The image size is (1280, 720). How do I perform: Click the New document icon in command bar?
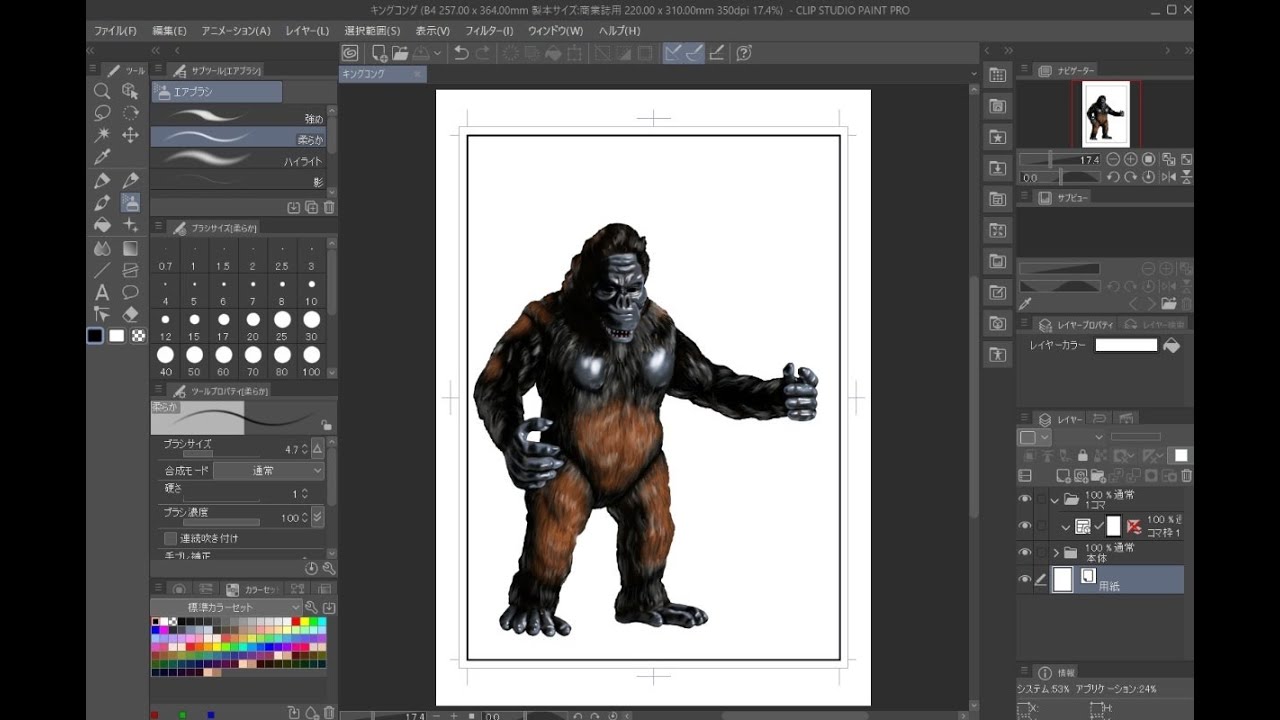click(380, 53)
